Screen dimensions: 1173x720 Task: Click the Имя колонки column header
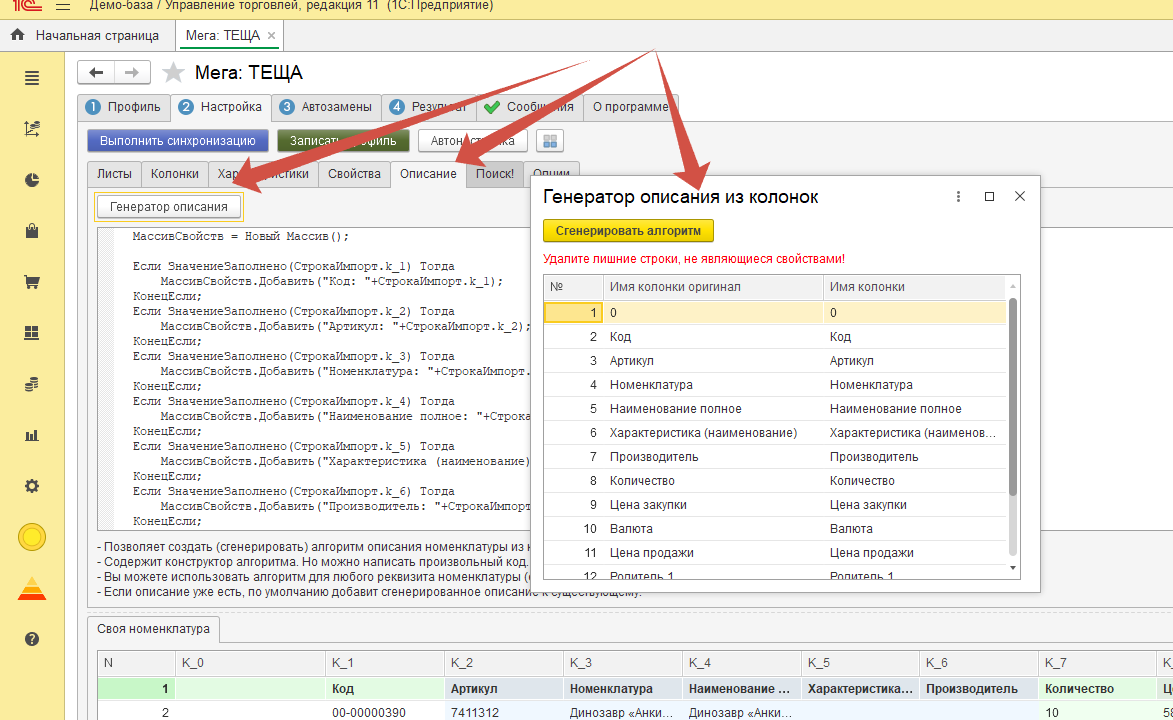(x=914, y=287)
